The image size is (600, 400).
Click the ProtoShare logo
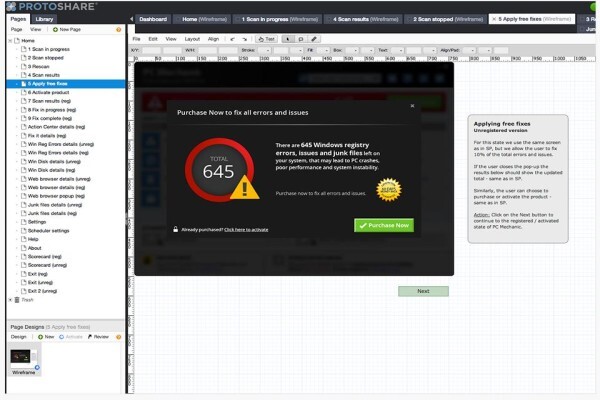coord(52,7)
